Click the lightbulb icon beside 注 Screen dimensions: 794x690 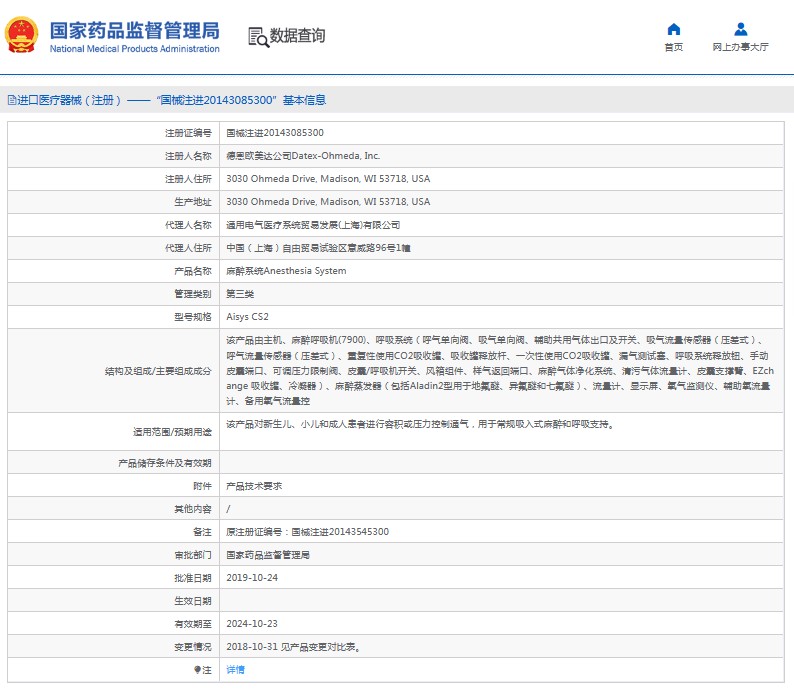[x=197, y=669]
